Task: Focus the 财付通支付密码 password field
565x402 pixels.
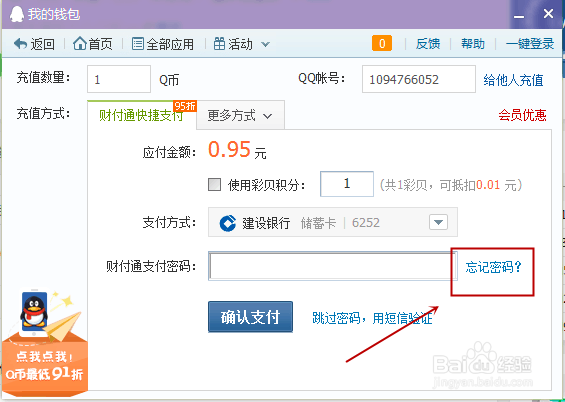Action: point(333,266)
